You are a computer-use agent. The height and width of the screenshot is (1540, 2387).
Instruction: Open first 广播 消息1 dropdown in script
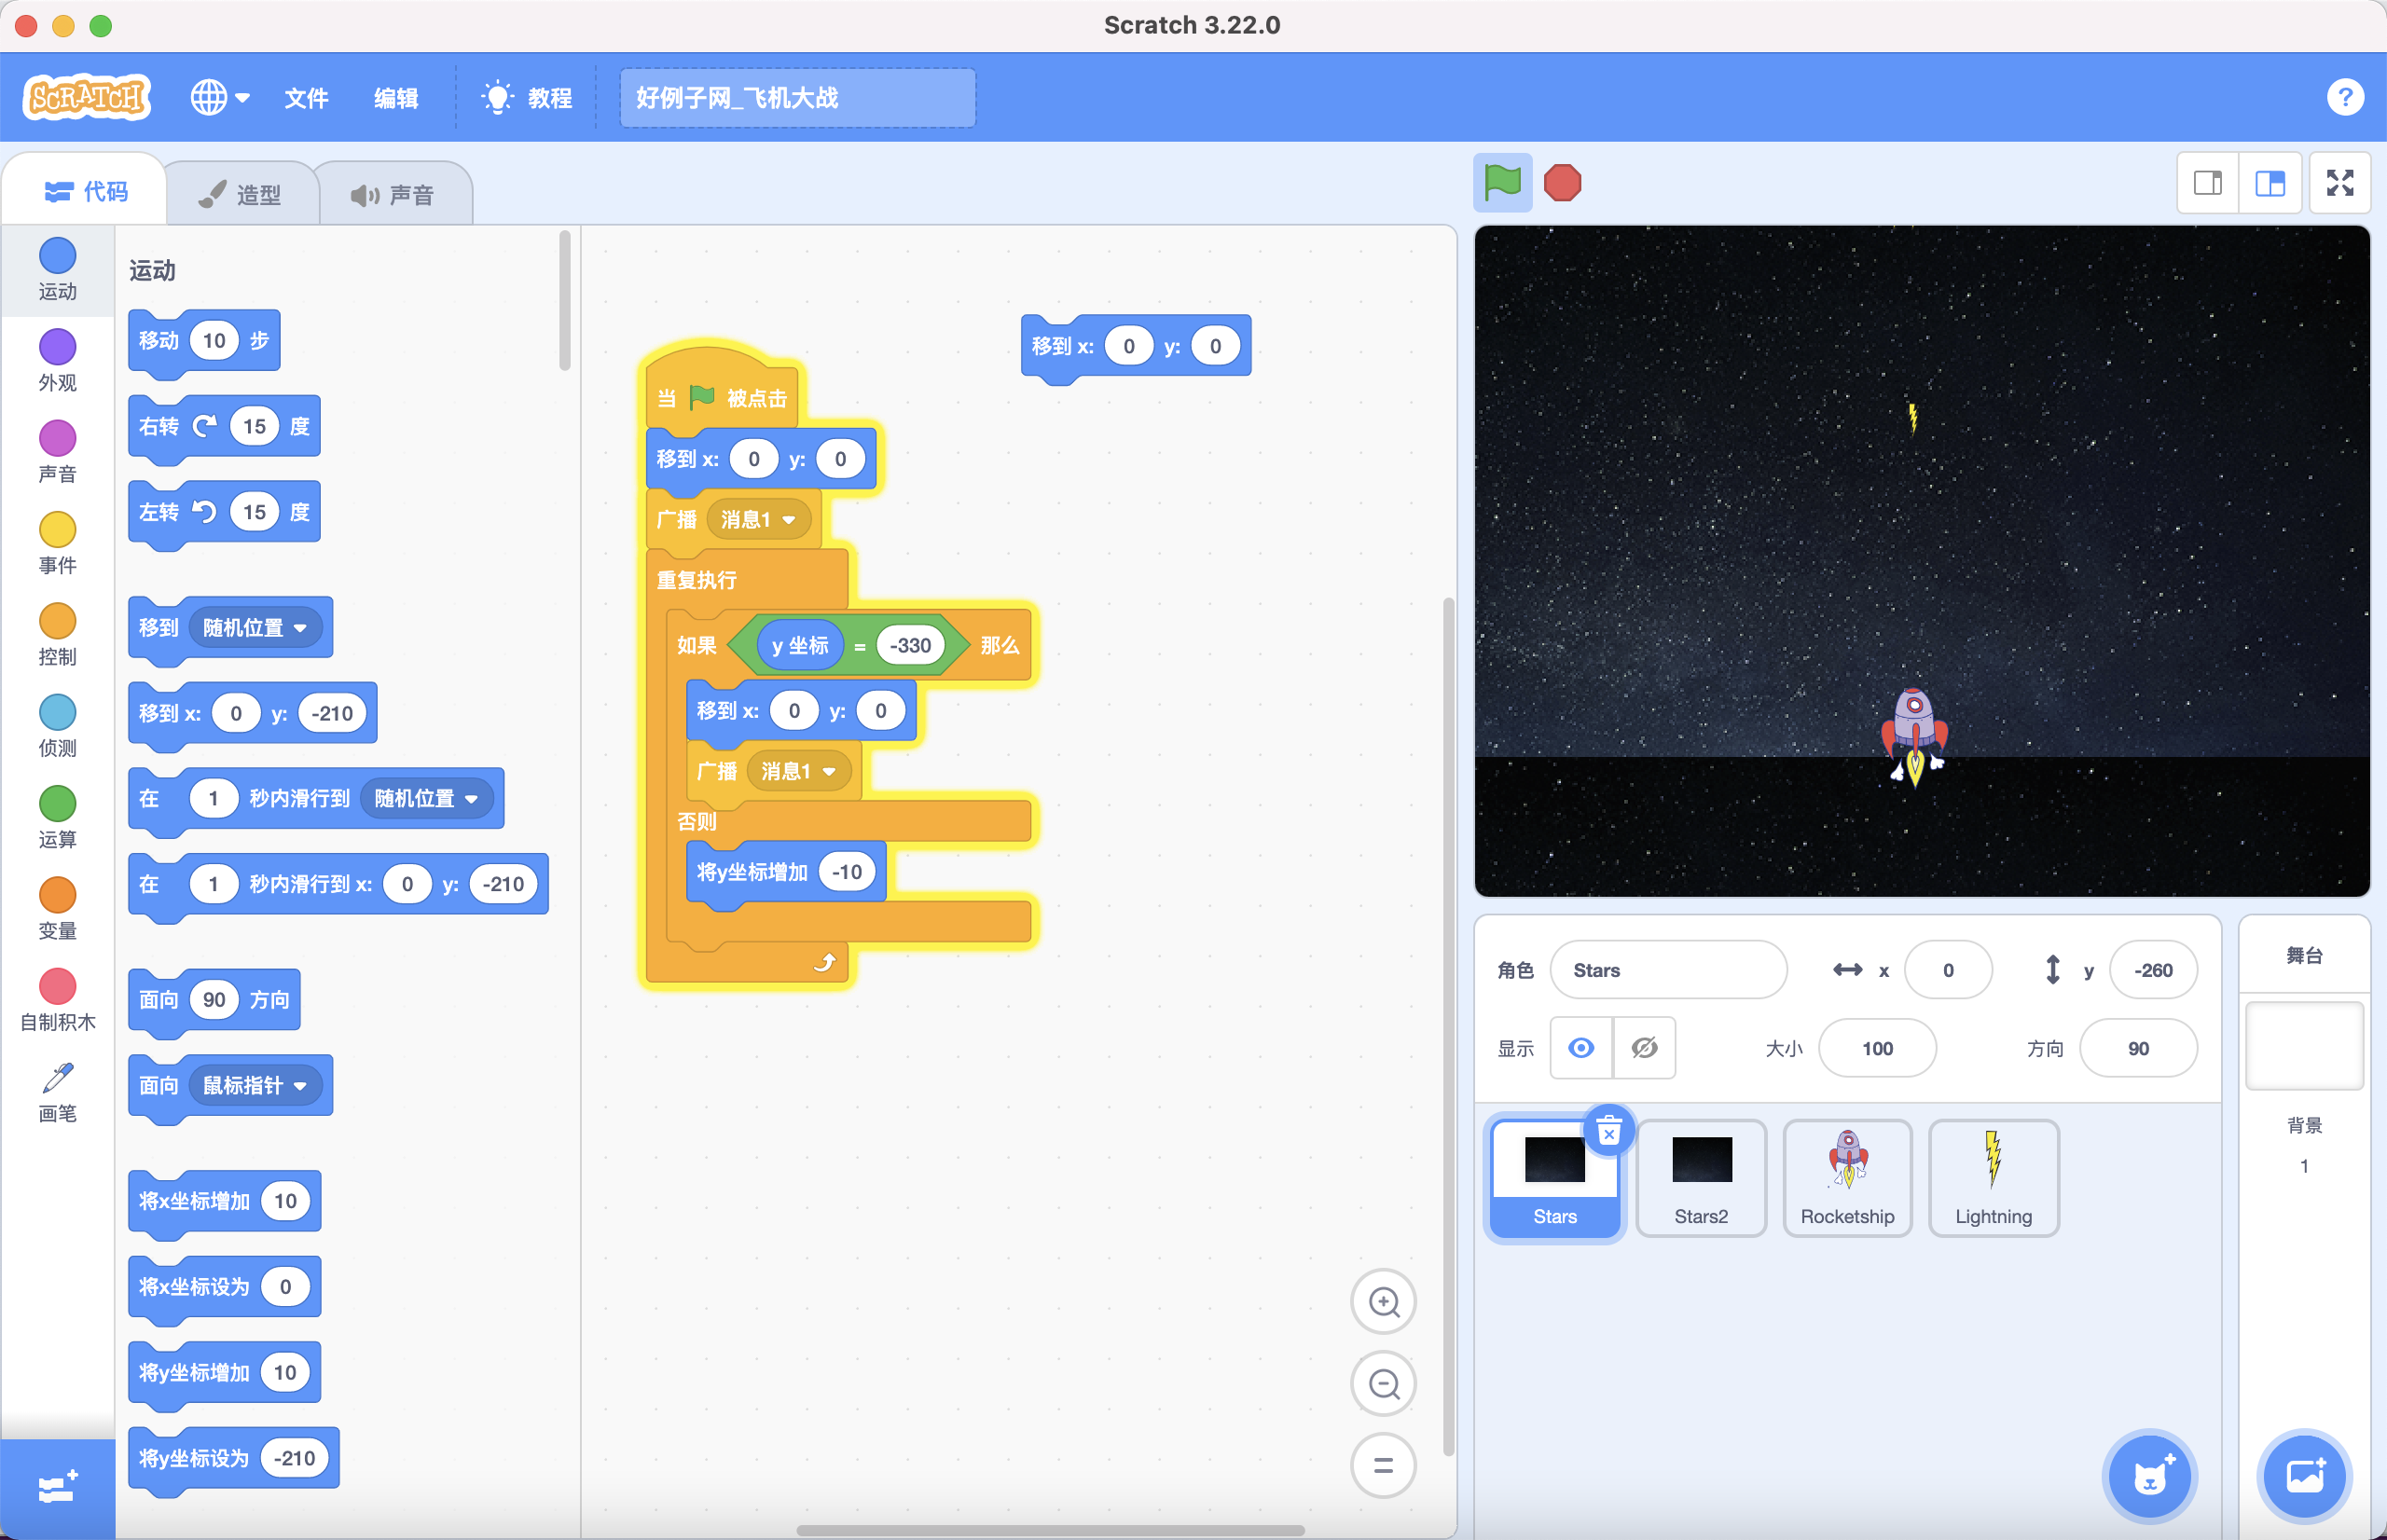[758, 519]
